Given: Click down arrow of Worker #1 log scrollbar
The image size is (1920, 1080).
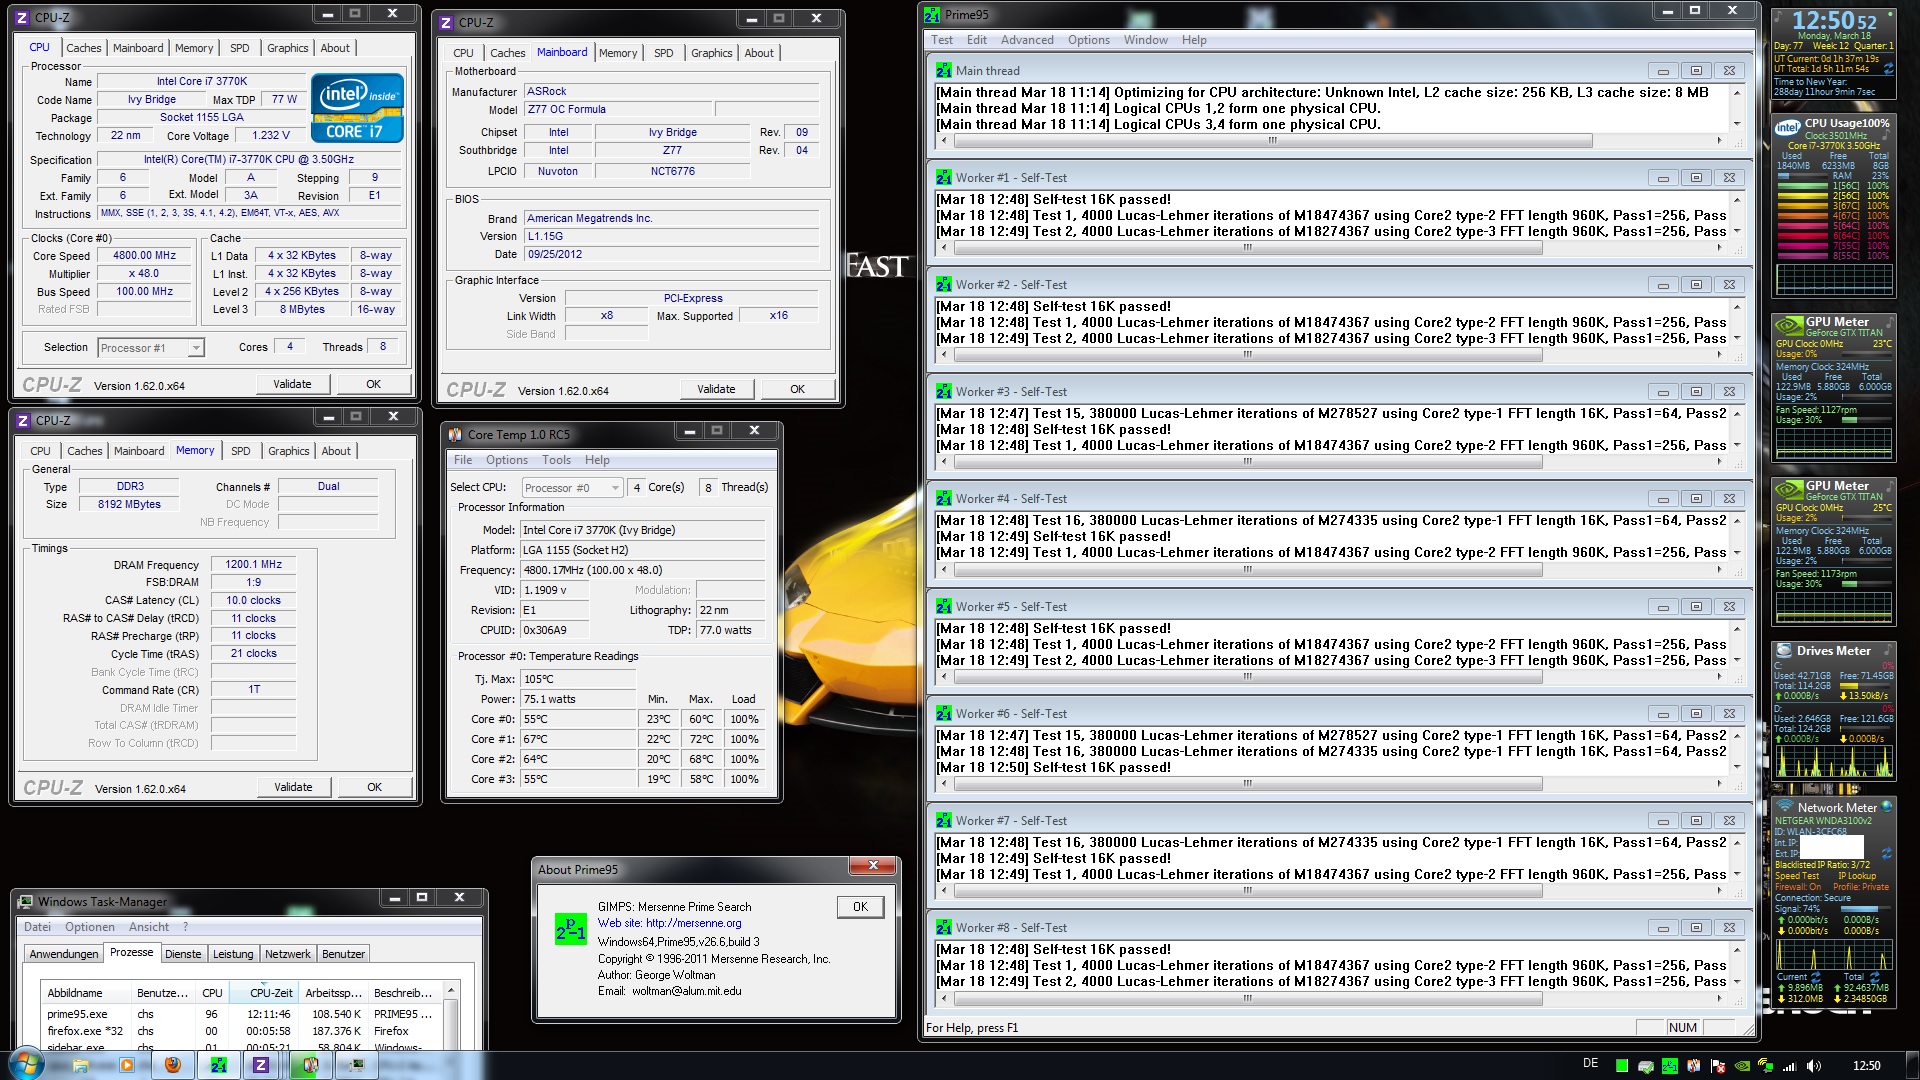Looking at the screenshot, I should [1737, 231].
